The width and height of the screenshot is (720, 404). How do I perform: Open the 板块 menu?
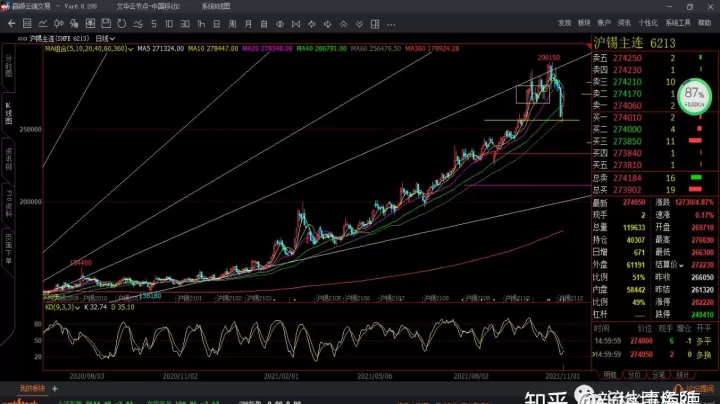[x=584, y=22]
